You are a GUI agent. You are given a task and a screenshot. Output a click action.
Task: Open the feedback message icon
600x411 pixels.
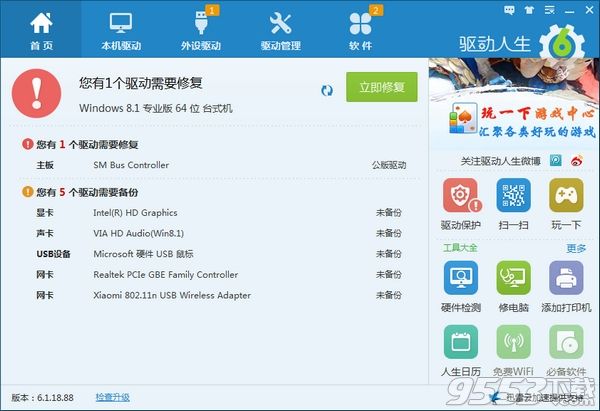point(509,10)
